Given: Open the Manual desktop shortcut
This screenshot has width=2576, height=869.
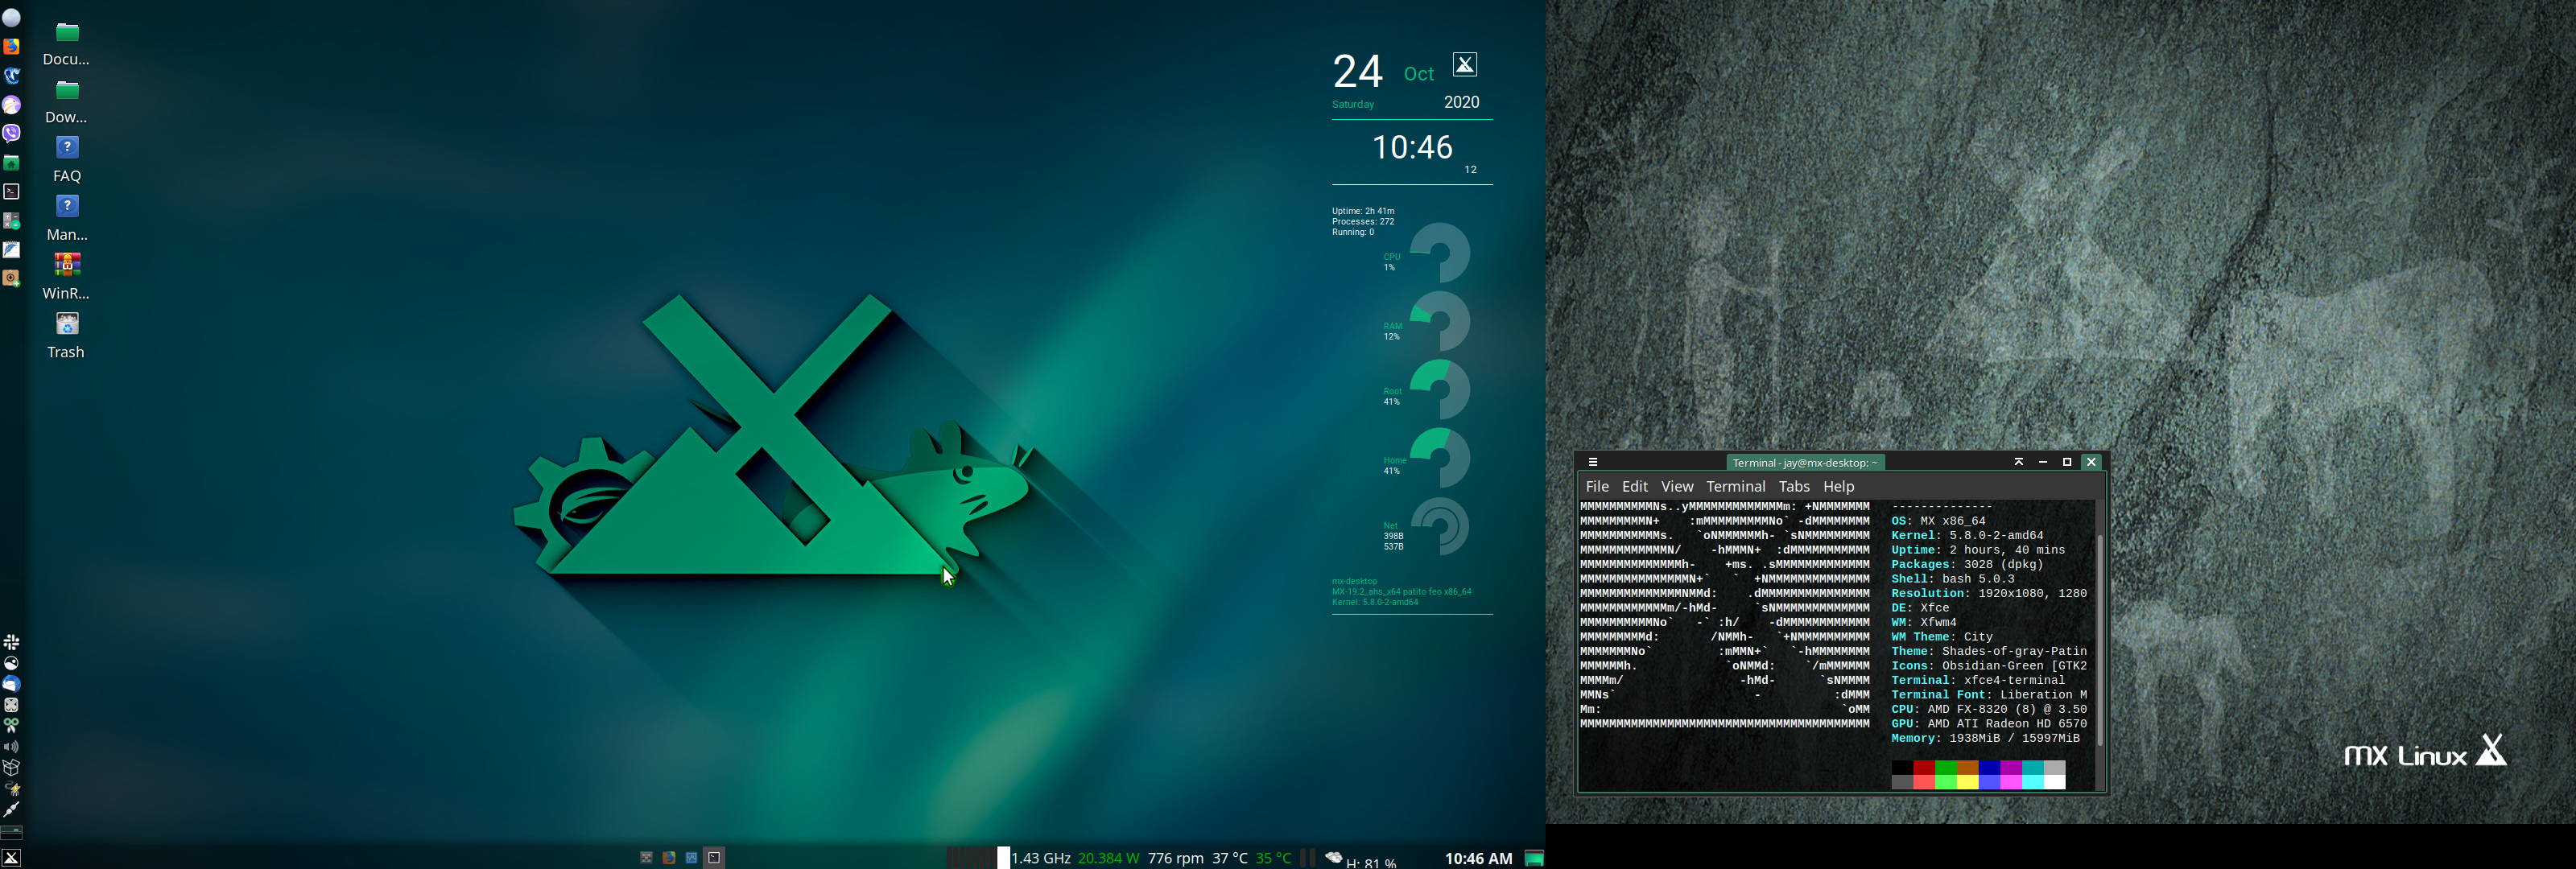Looking at the screenshot, I should [67, 218].
